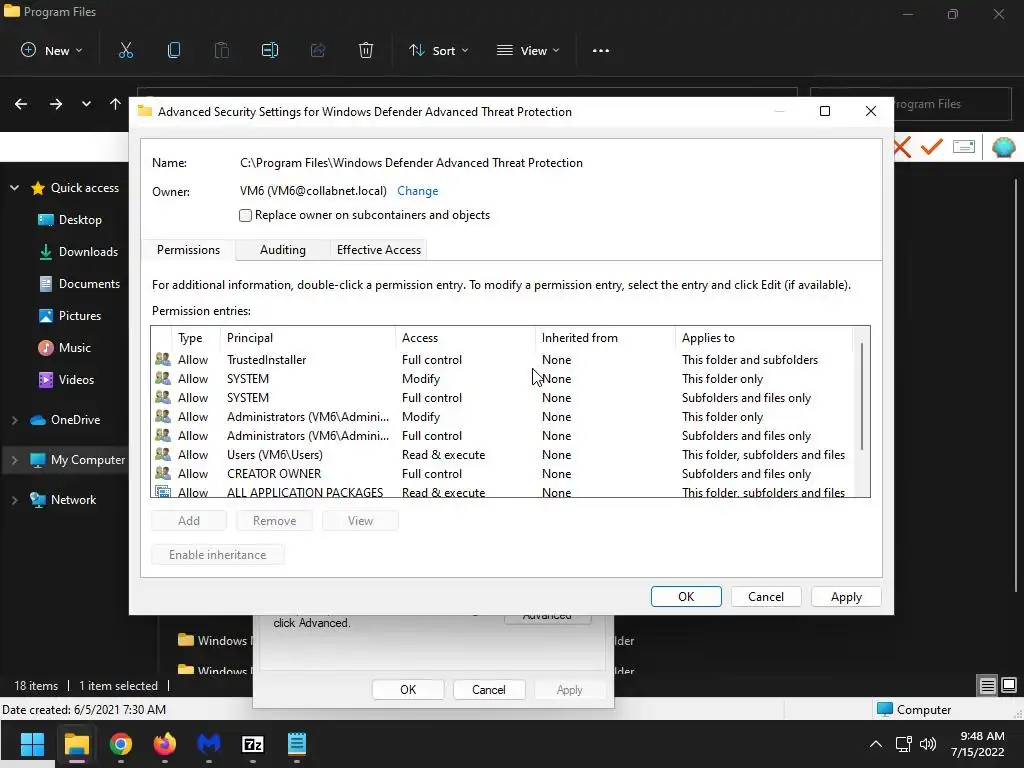This screenshot has width=1024, height=768.
Task: Collapse the Quick access tree node
Action: click(14, 188)
